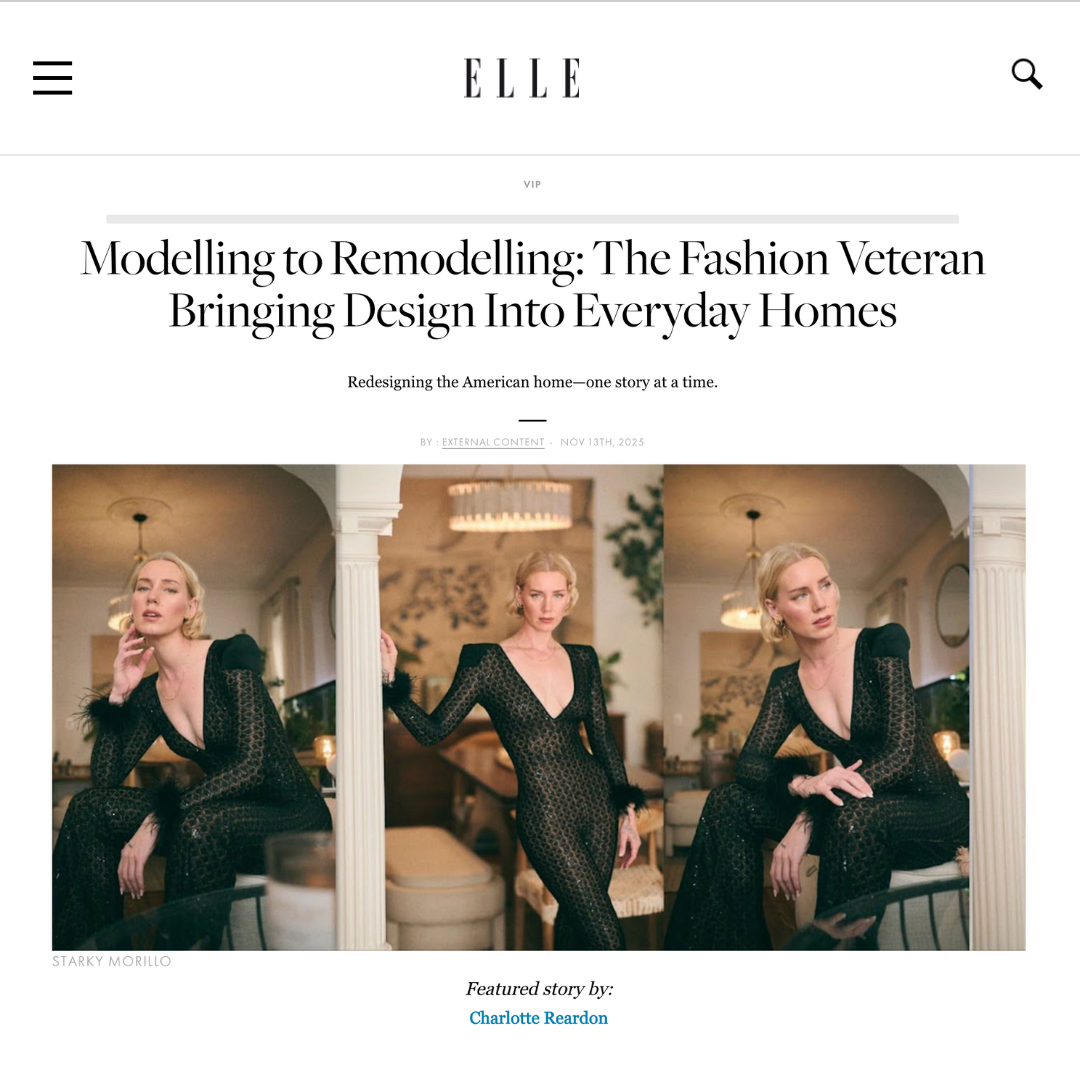Image resolution: width=1080 pixels, height=1080 pixels.
Task: Click the 'BY :' byline label
Action: click(428, 442)
